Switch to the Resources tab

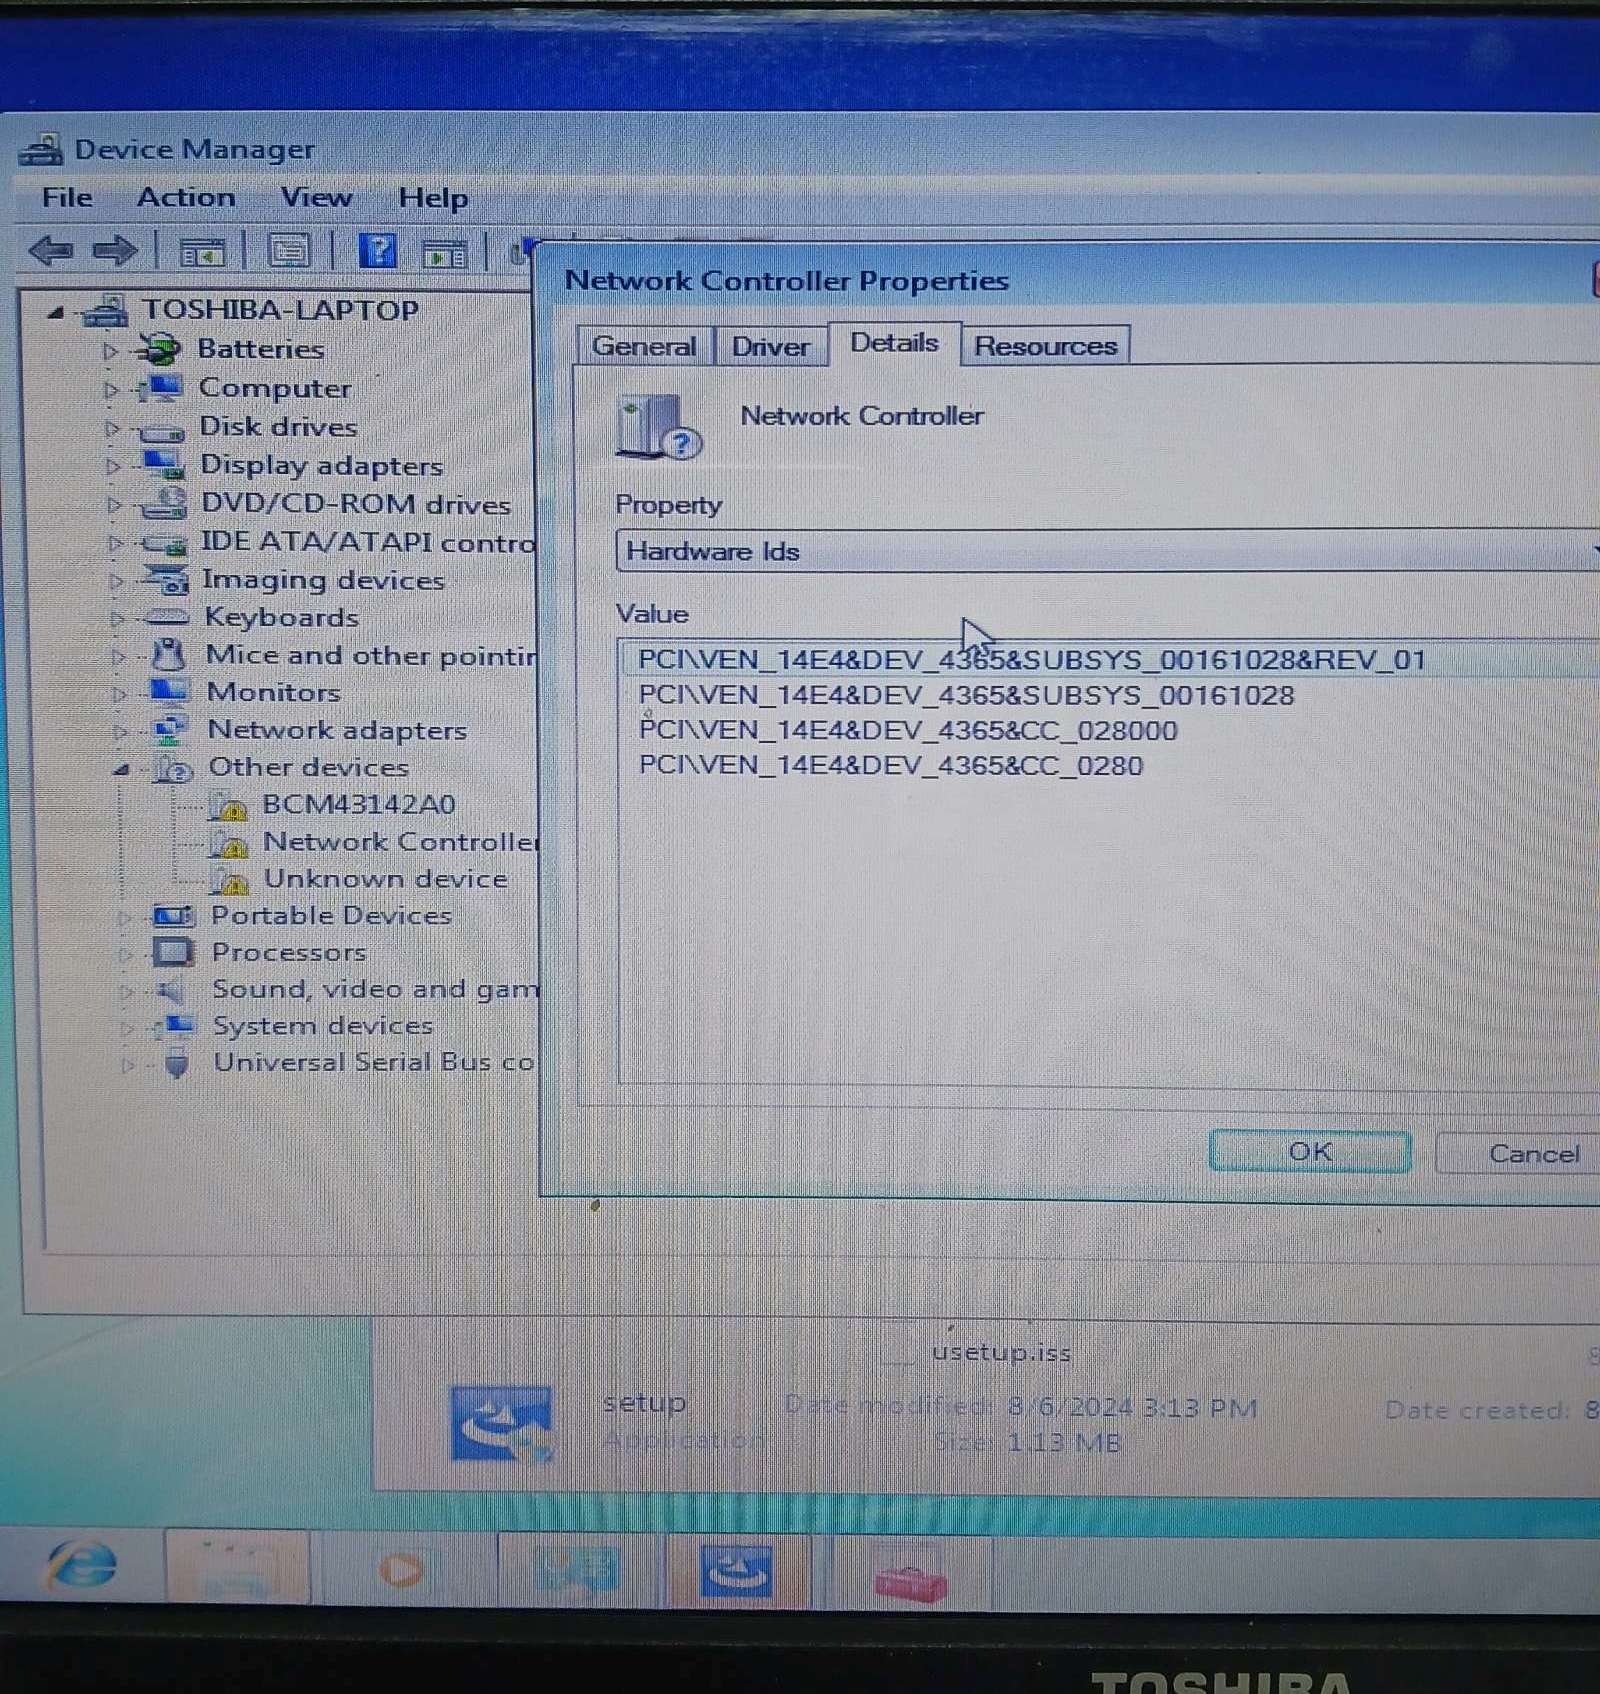[x=1045, y=346]
